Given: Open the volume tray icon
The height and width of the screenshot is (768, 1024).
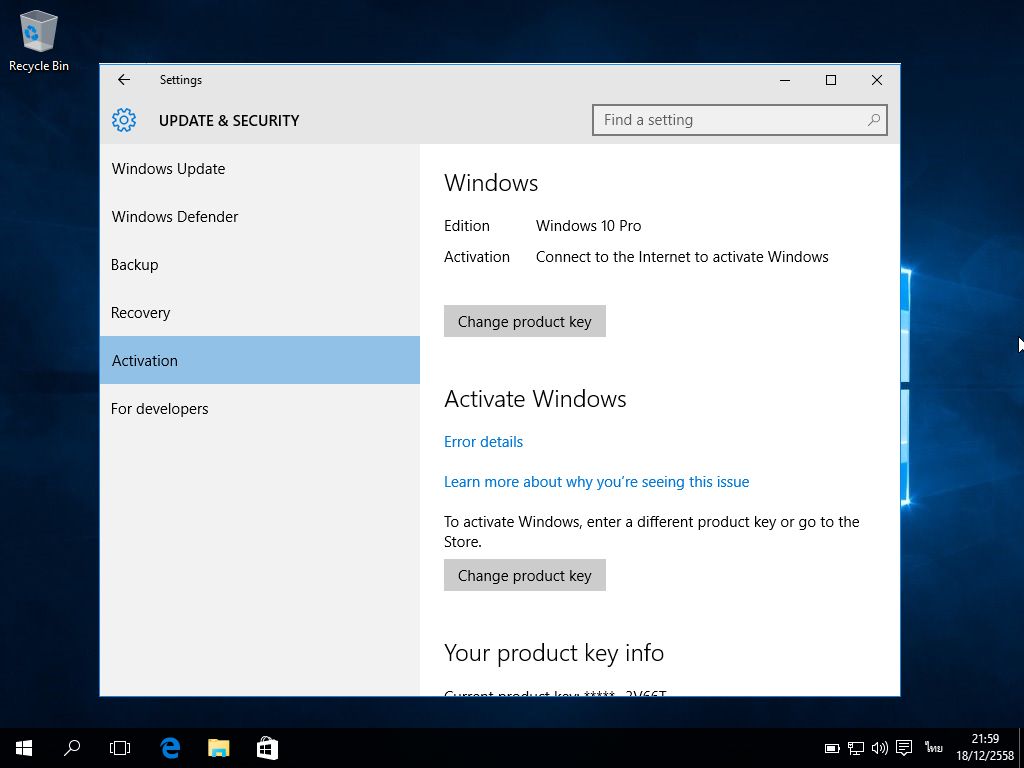Looking at the screenshot, I should [880, 748].
